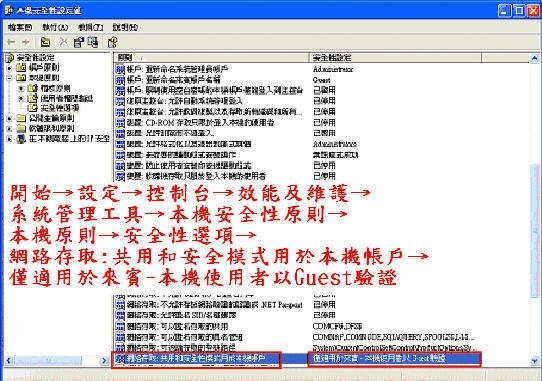Expand the 稽核原則 tree node
Viewport: 542px width, 381px height.
21,88
